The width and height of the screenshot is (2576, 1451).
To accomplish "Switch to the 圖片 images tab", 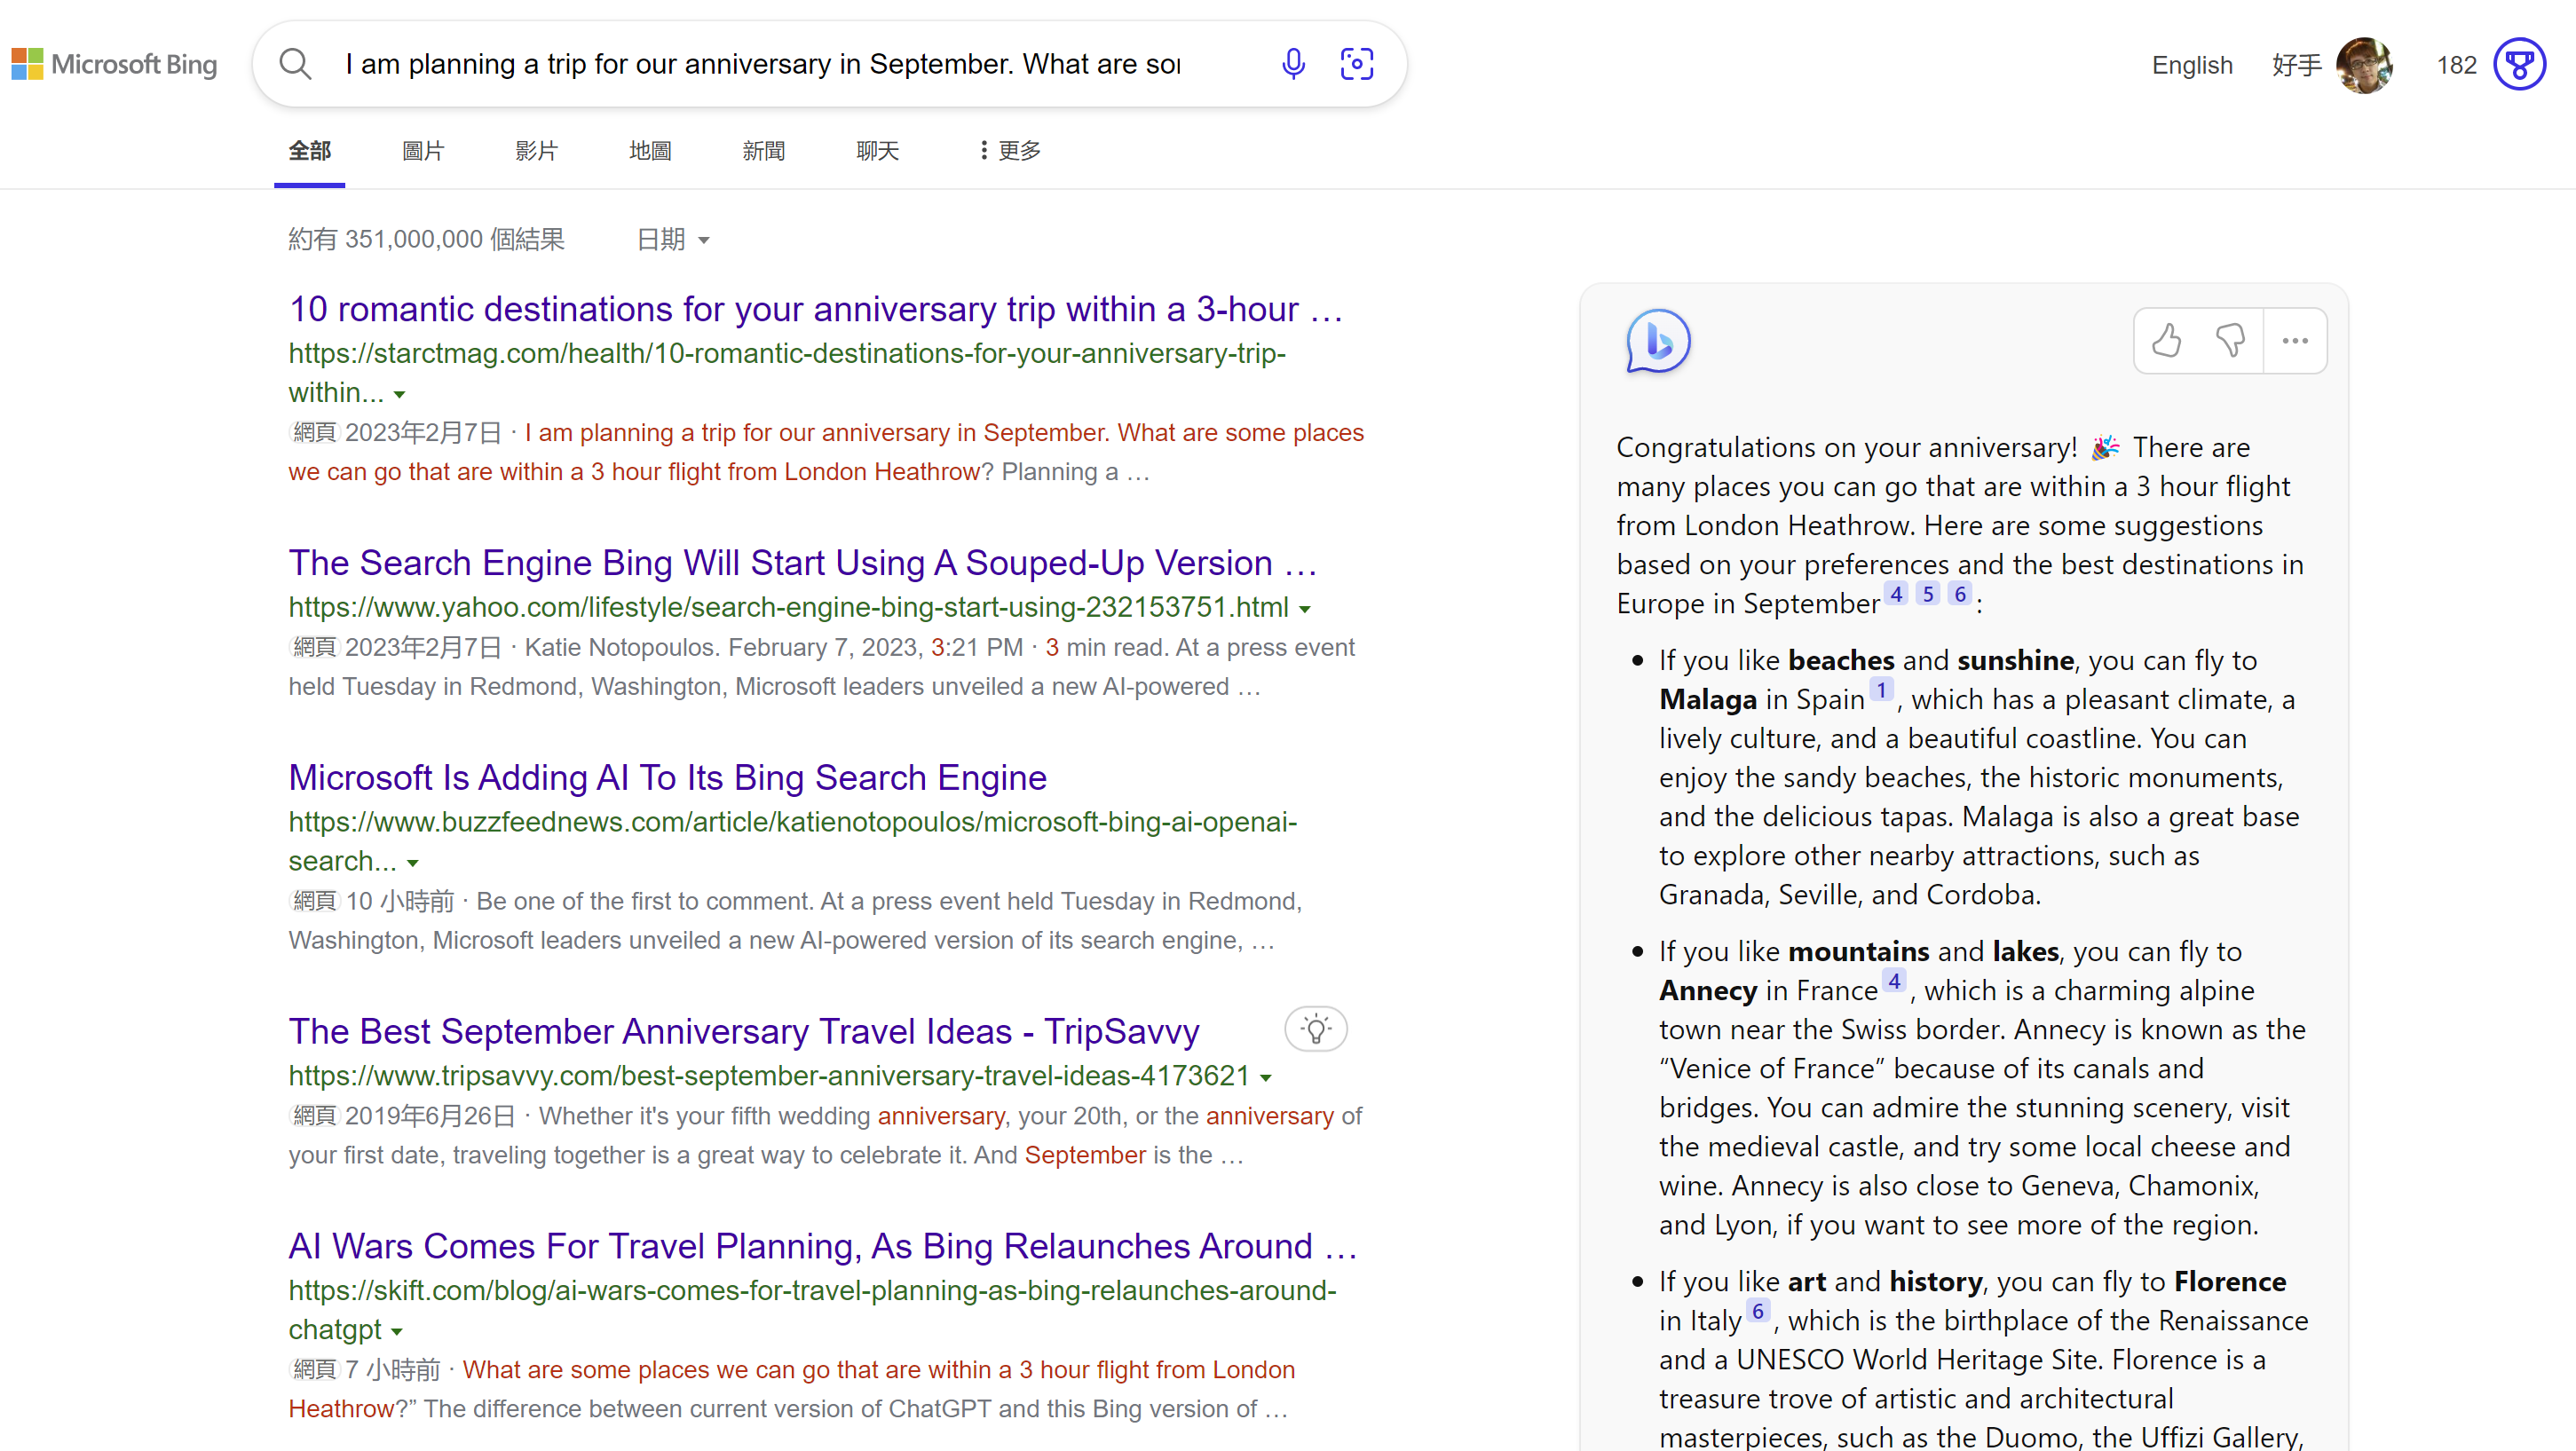I will (x=423, y=151).
